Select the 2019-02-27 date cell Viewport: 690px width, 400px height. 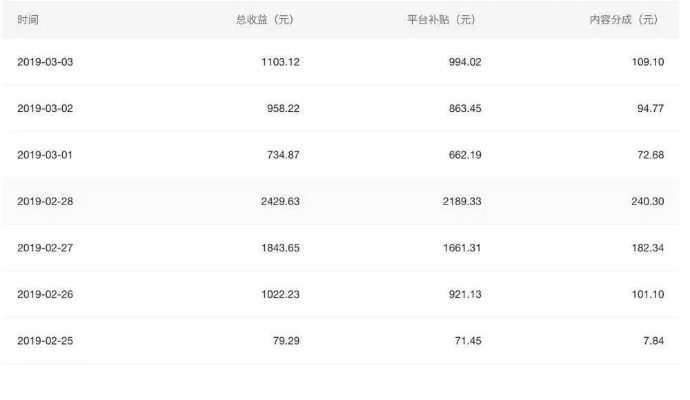coord(45,248)
